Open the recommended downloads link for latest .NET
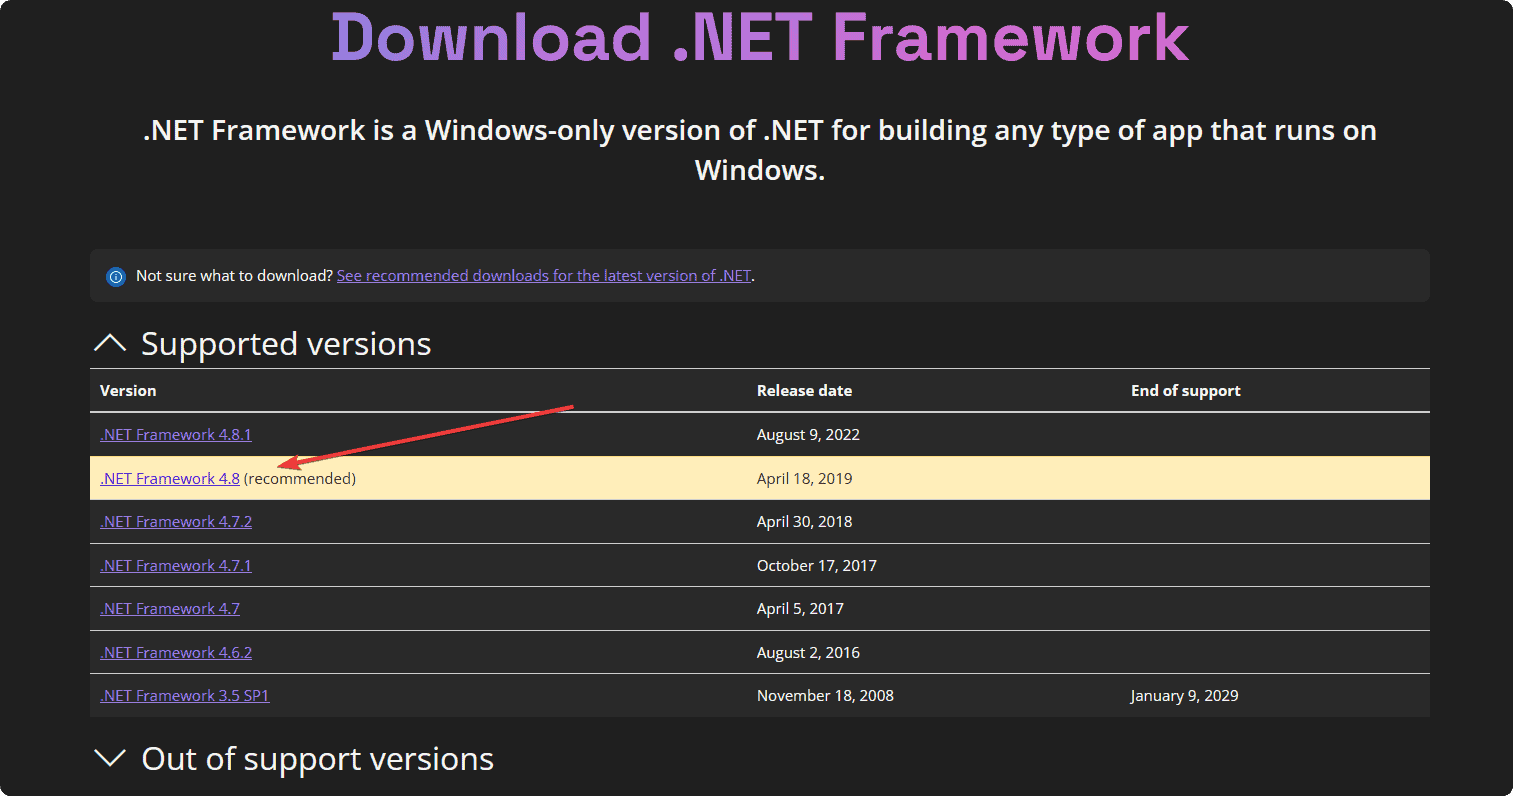This screenshot has width=1513, height=796. click(x=544, y=275)
